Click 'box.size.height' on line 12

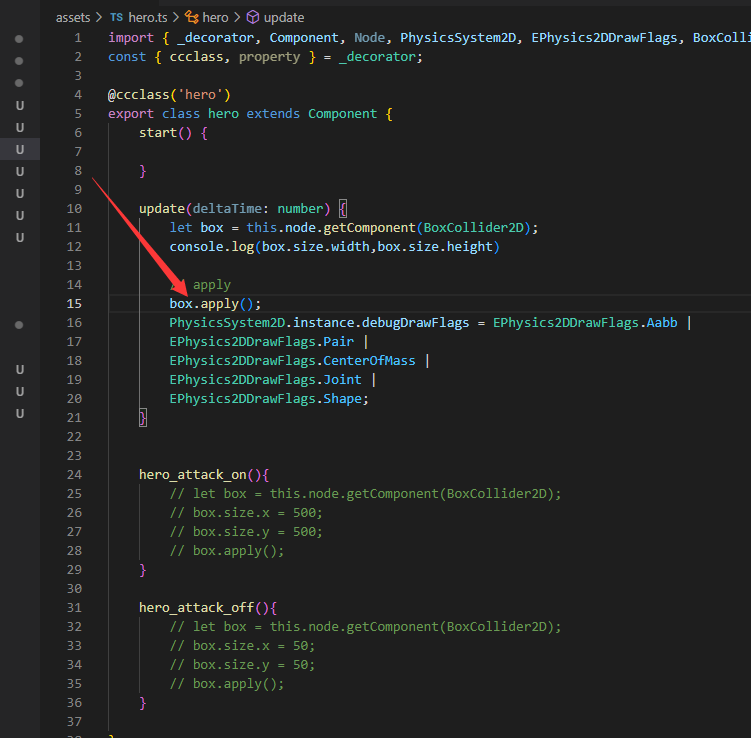pyautogui.click(x=434, y=247)
